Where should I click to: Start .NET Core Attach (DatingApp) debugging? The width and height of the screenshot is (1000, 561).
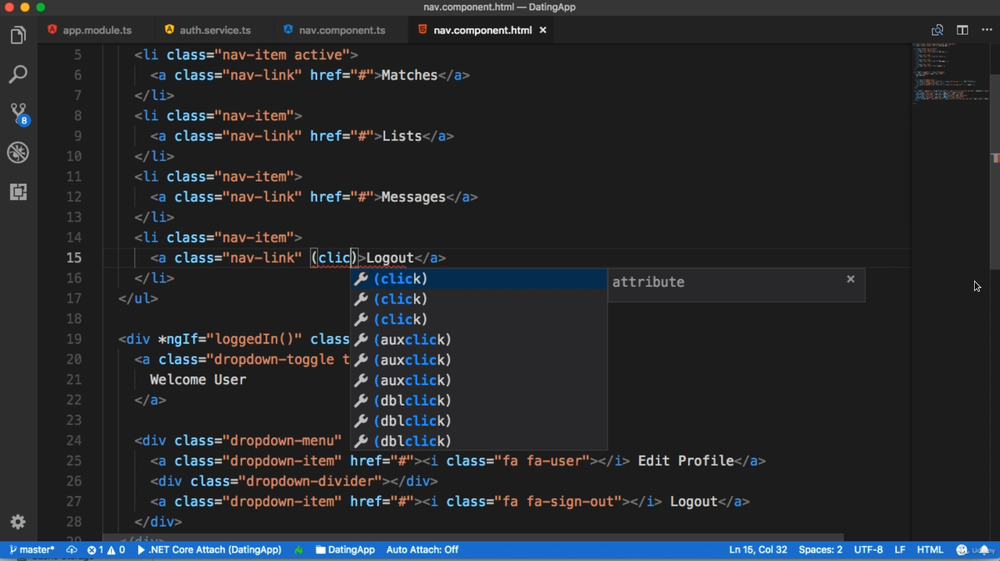pos(210,550)
